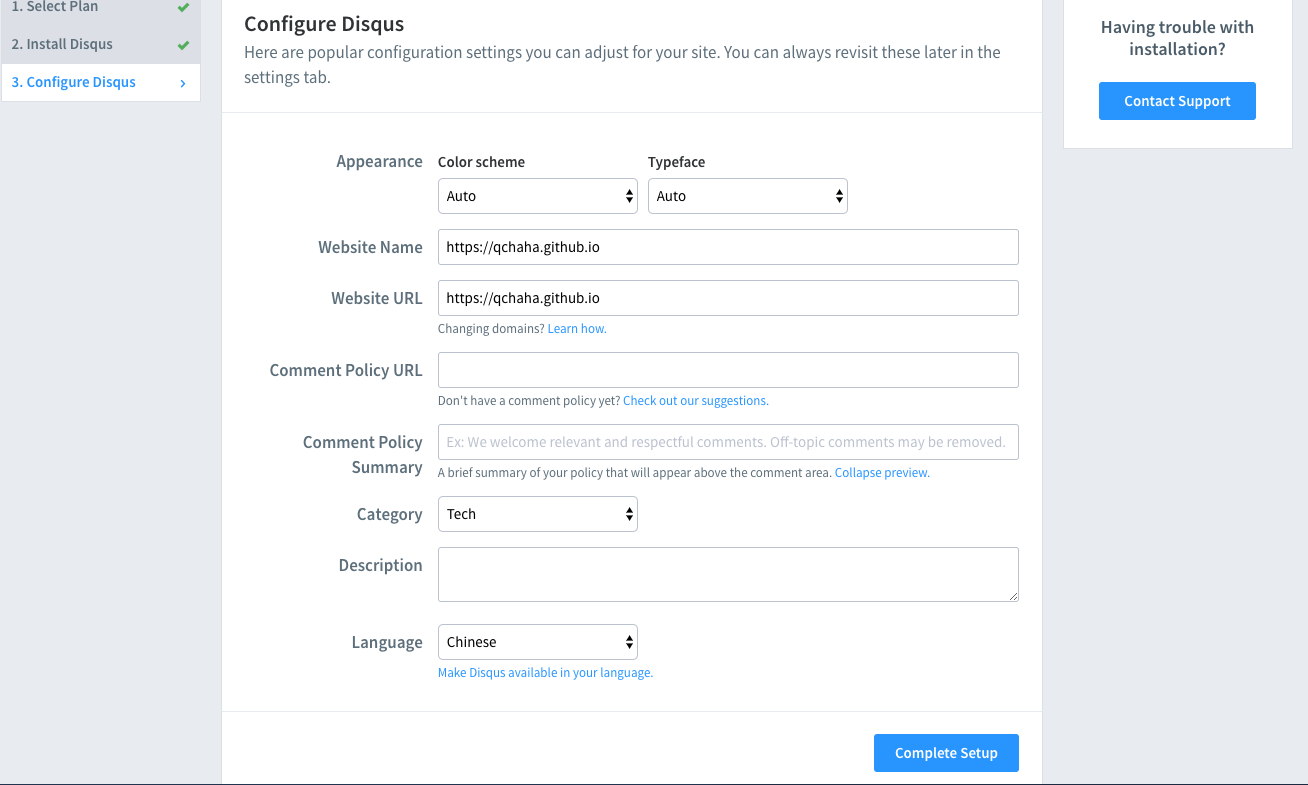
Task: Click the Configure Disqus heading text
Action: pyautogui.click(x=325, y=24)
